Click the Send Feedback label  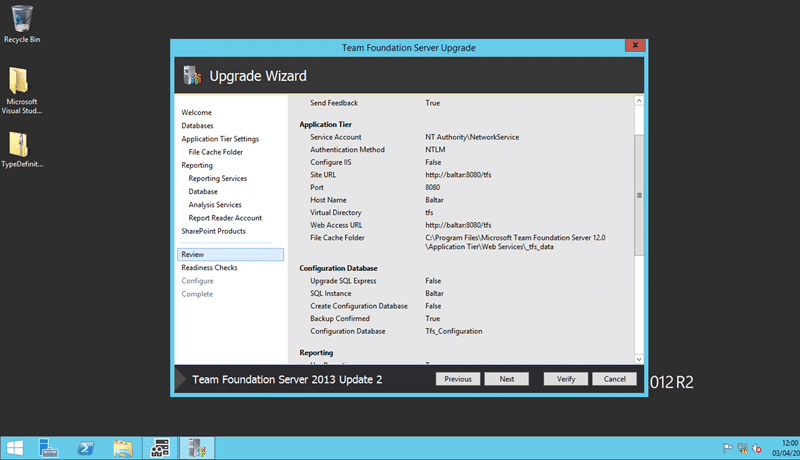(334, 103)
